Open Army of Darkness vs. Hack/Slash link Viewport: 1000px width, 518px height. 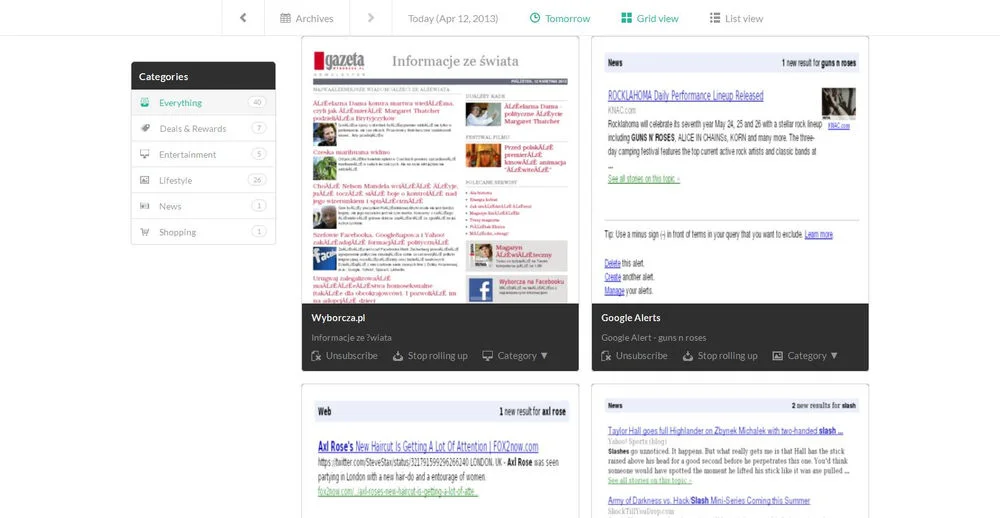(709, 501)
